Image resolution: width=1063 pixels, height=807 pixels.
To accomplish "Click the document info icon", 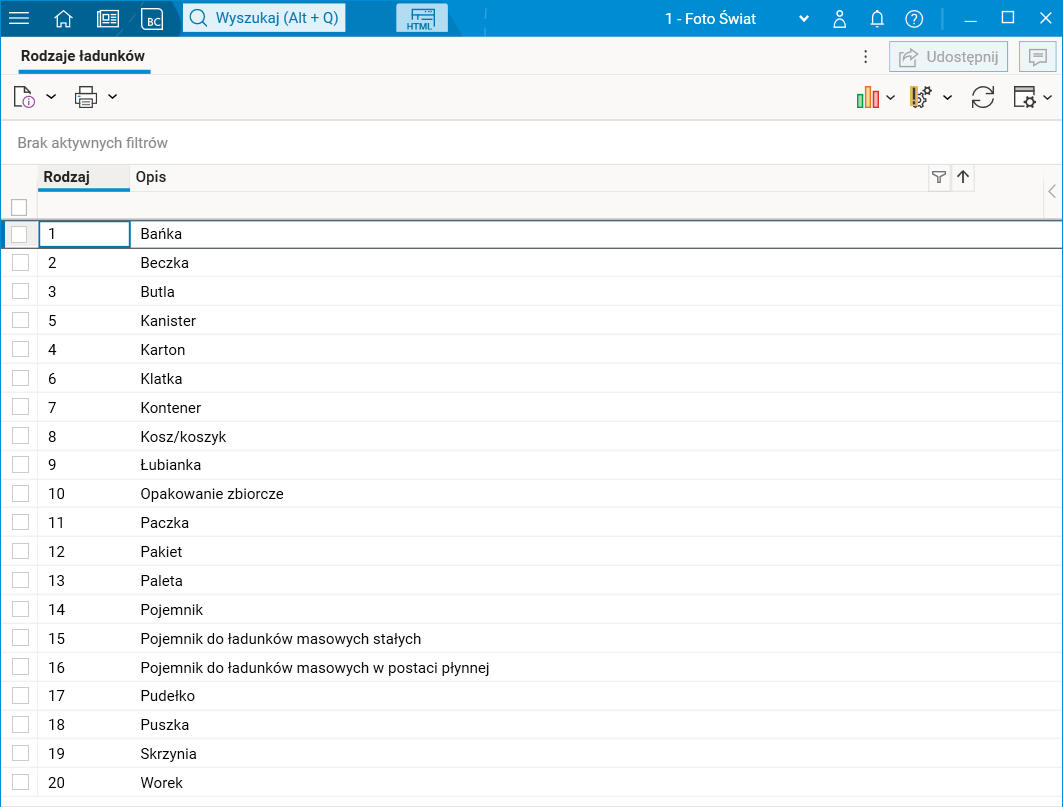I will [x=24, y=97].
